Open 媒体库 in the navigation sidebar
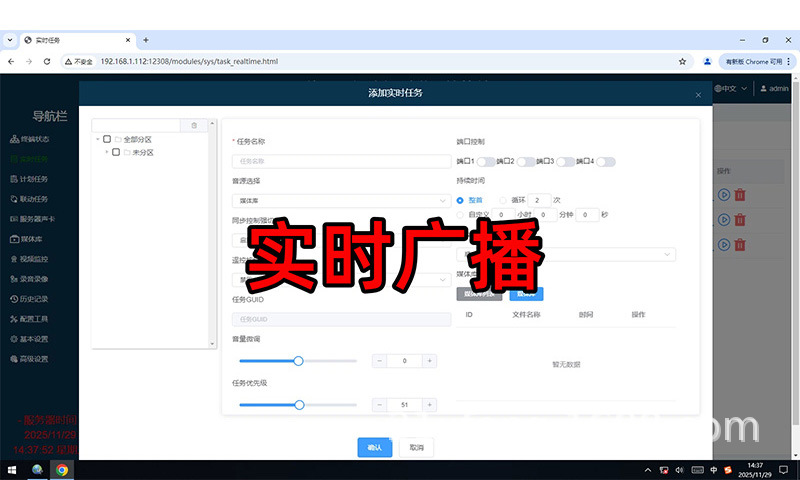Screen dimensions: 800x480 (x=27, y=239)
